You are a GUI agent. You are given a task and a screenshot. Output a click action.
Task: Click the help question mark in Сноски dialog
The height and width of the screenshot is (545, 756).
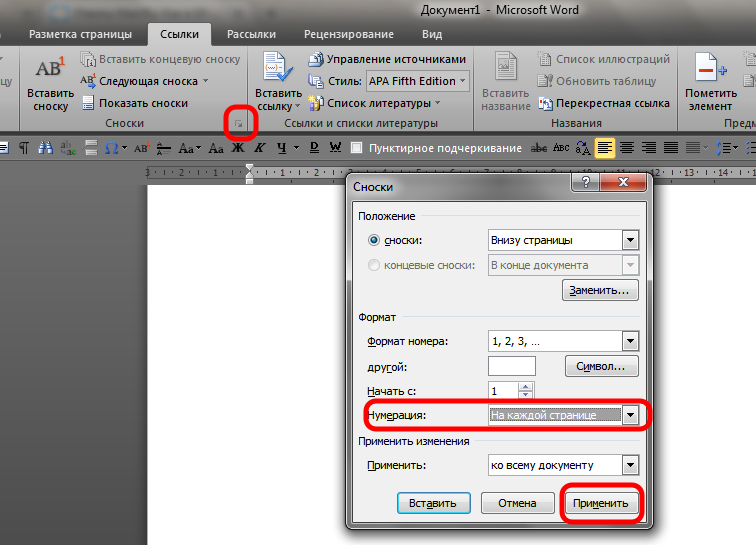pos(585,182)
